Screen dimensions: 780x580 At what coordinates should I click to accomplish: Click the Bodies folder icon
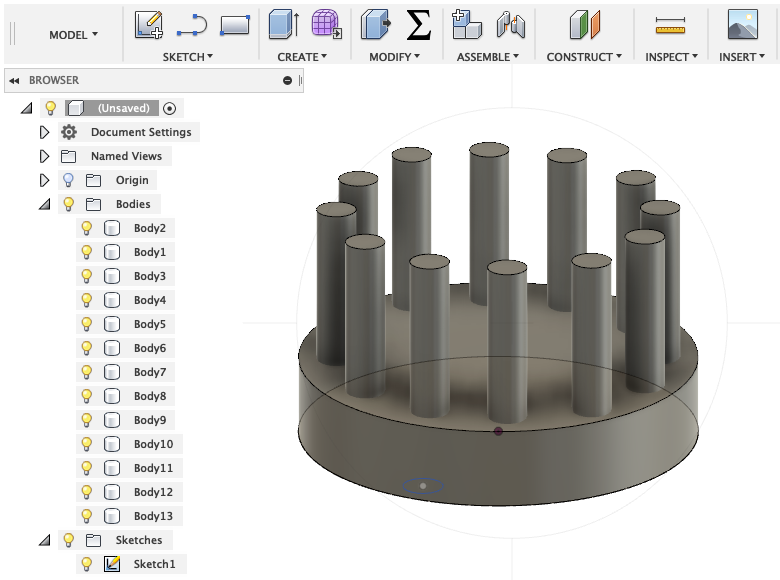(x=93, y=204)
